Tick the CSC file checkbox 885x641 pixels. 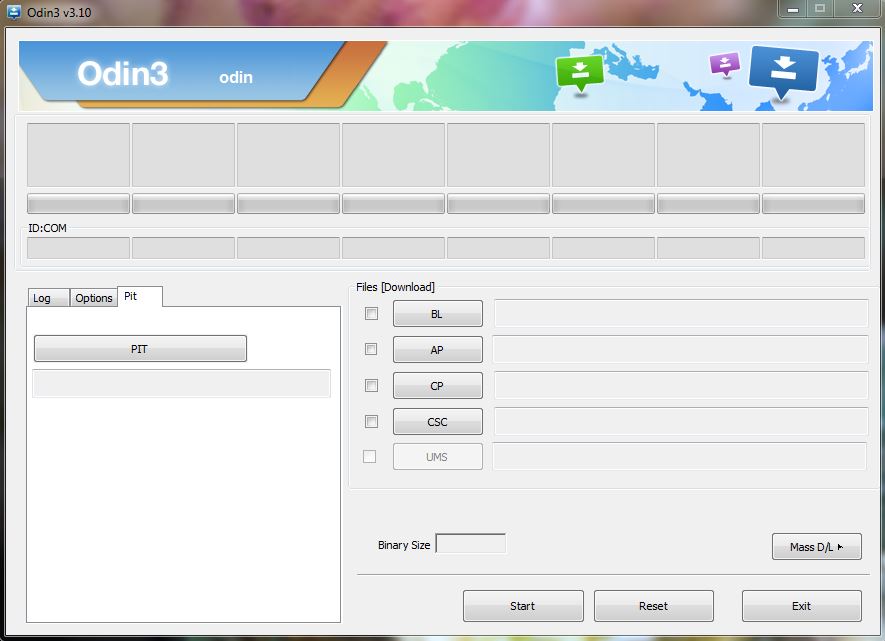tap(371, 422)
